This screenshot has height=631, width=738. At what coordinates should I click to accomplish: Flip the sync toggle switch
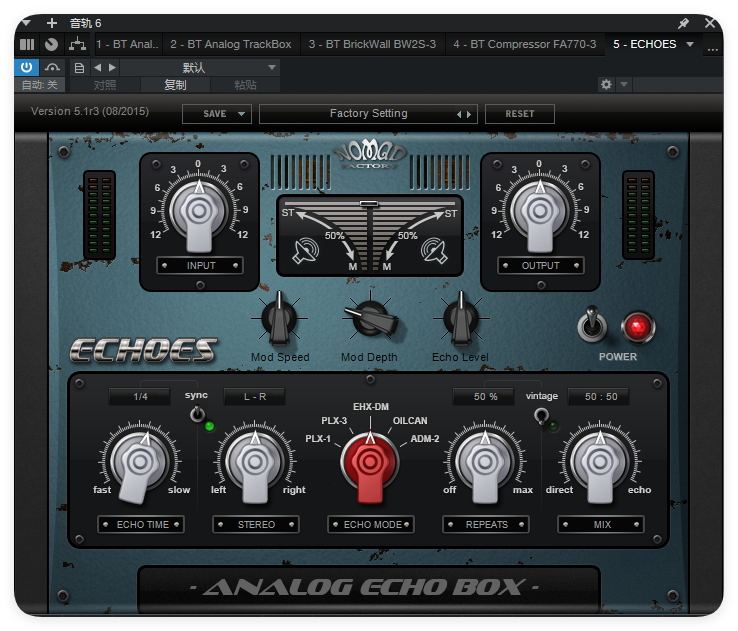coord(198,415)
